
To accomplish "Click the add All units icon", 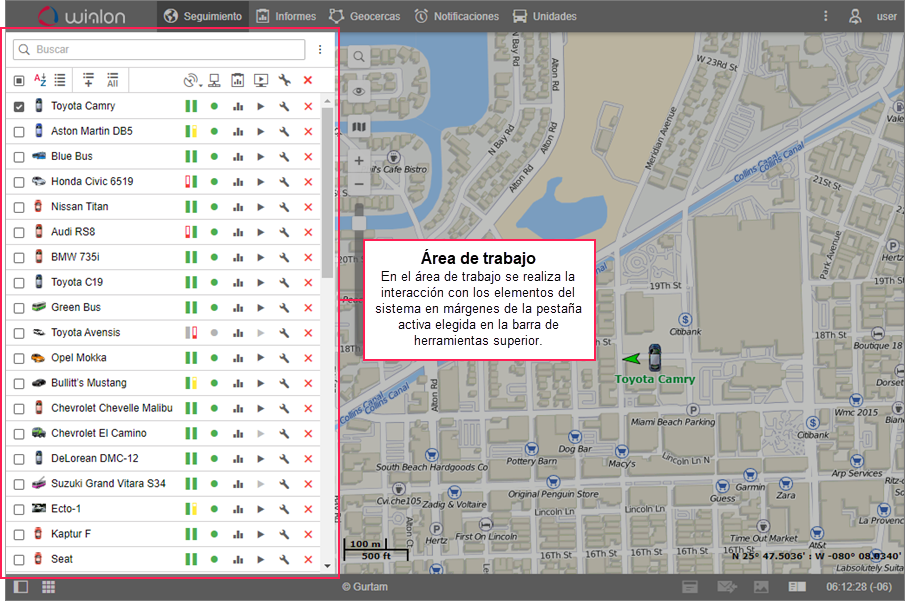I will (x=113, y=80).
